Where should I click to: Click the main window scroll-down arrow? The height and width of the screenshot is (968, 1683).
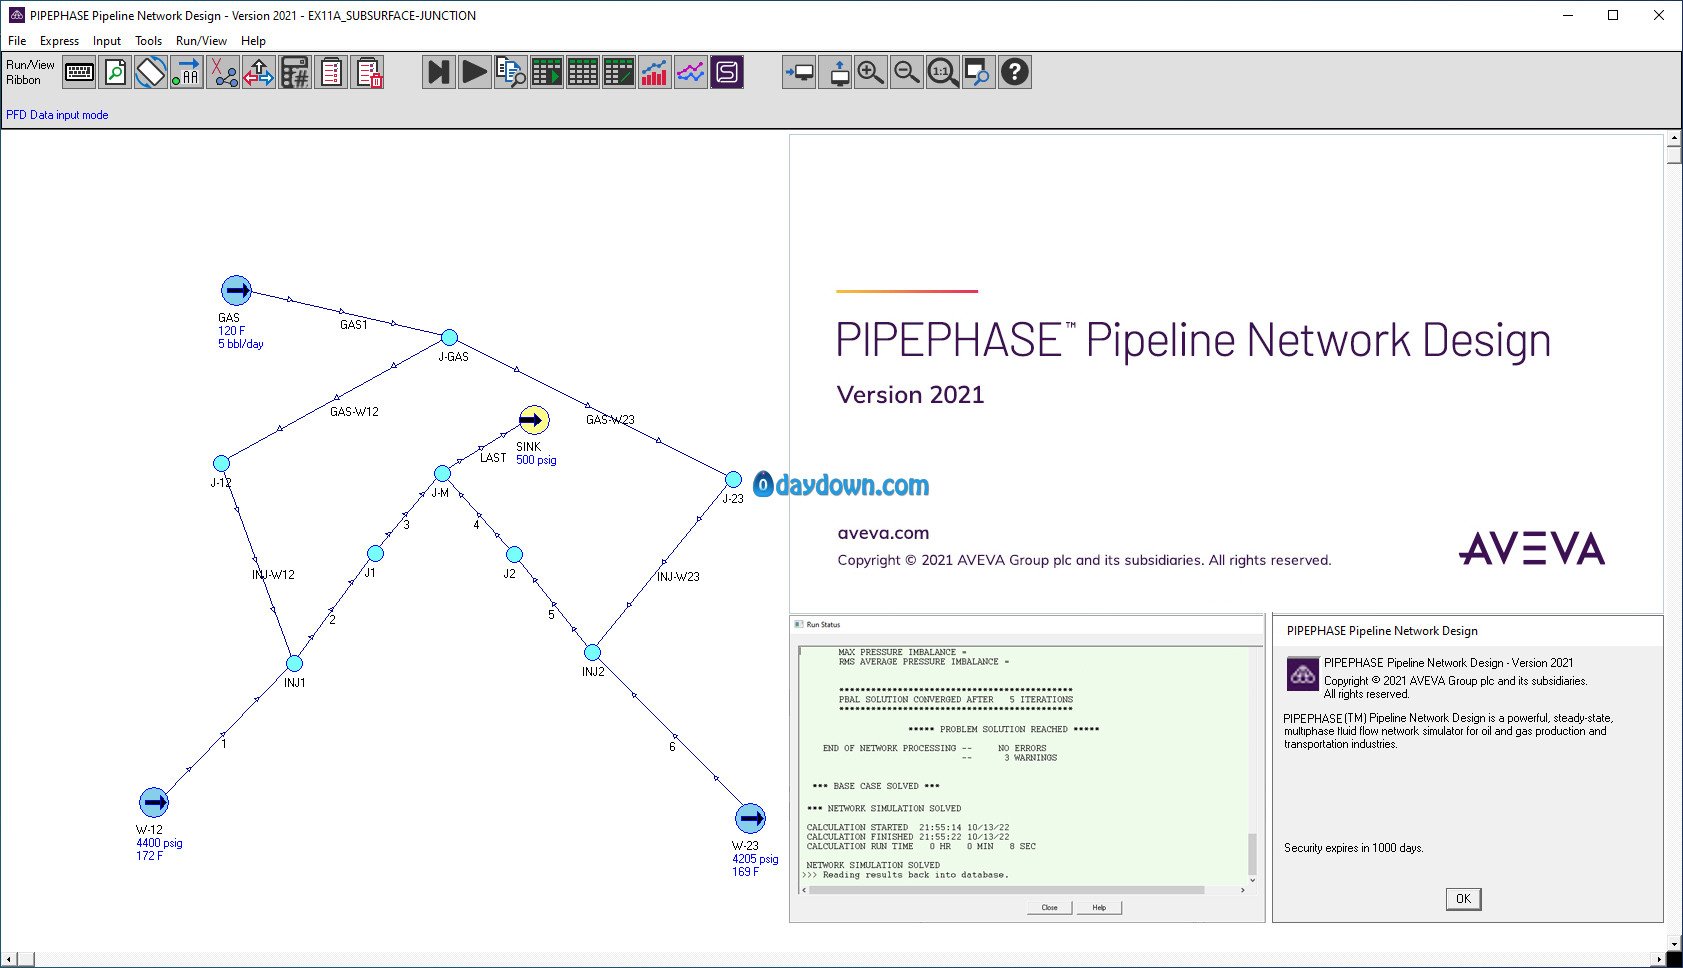tap(1674, 943)
